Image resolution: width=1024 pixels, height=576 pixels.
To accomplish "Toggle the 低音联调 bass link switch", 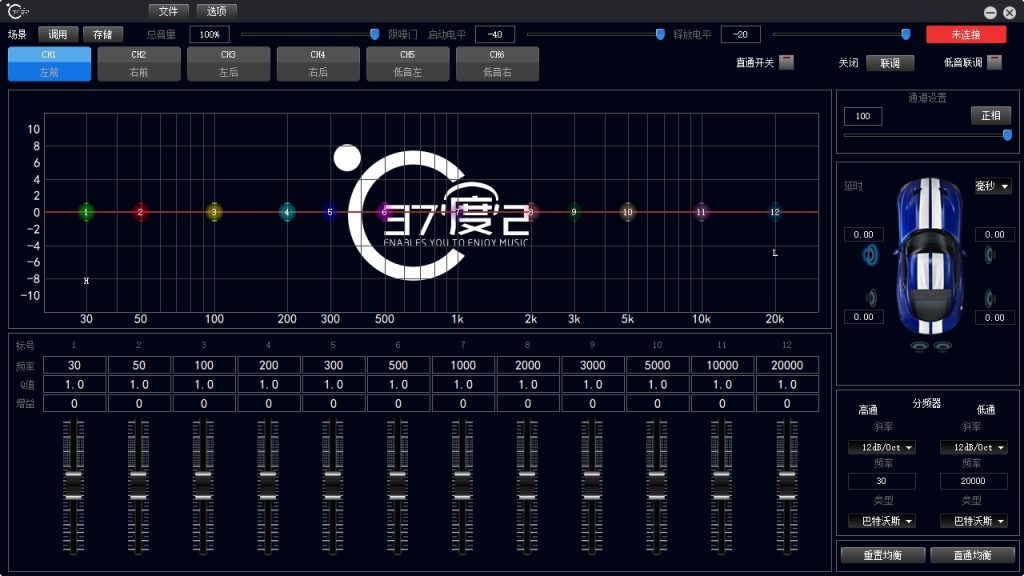I will pyautogui.click(x=994, y=62).
